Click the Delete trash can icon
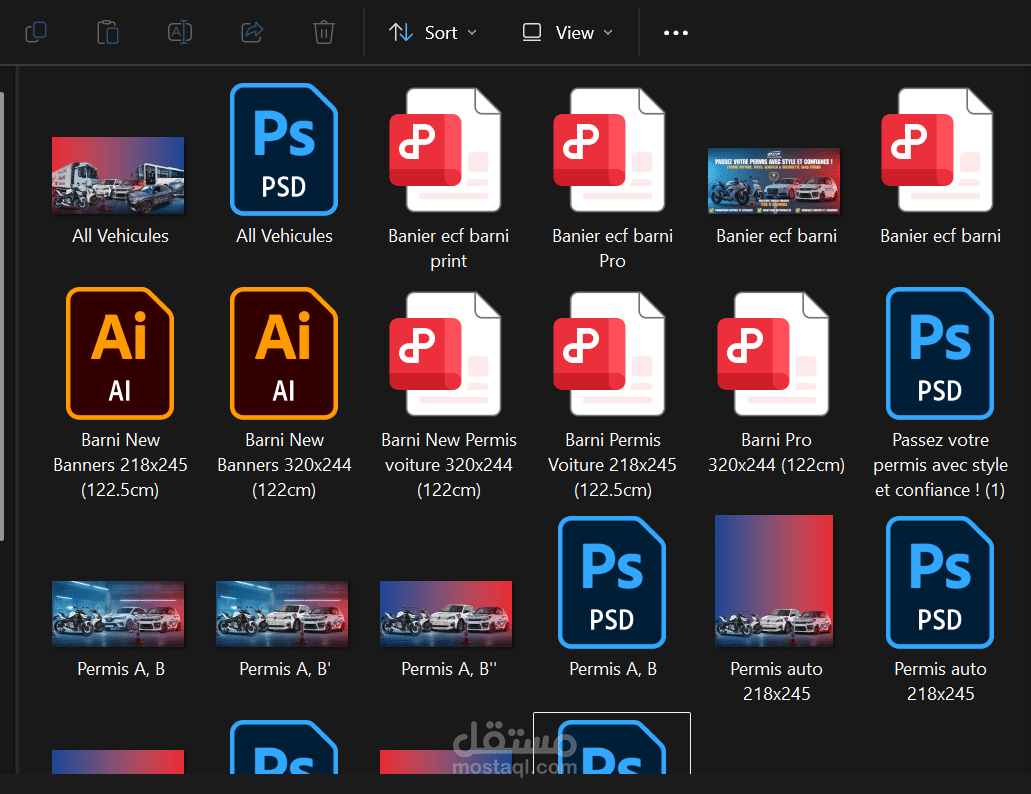 pos(324,32)
